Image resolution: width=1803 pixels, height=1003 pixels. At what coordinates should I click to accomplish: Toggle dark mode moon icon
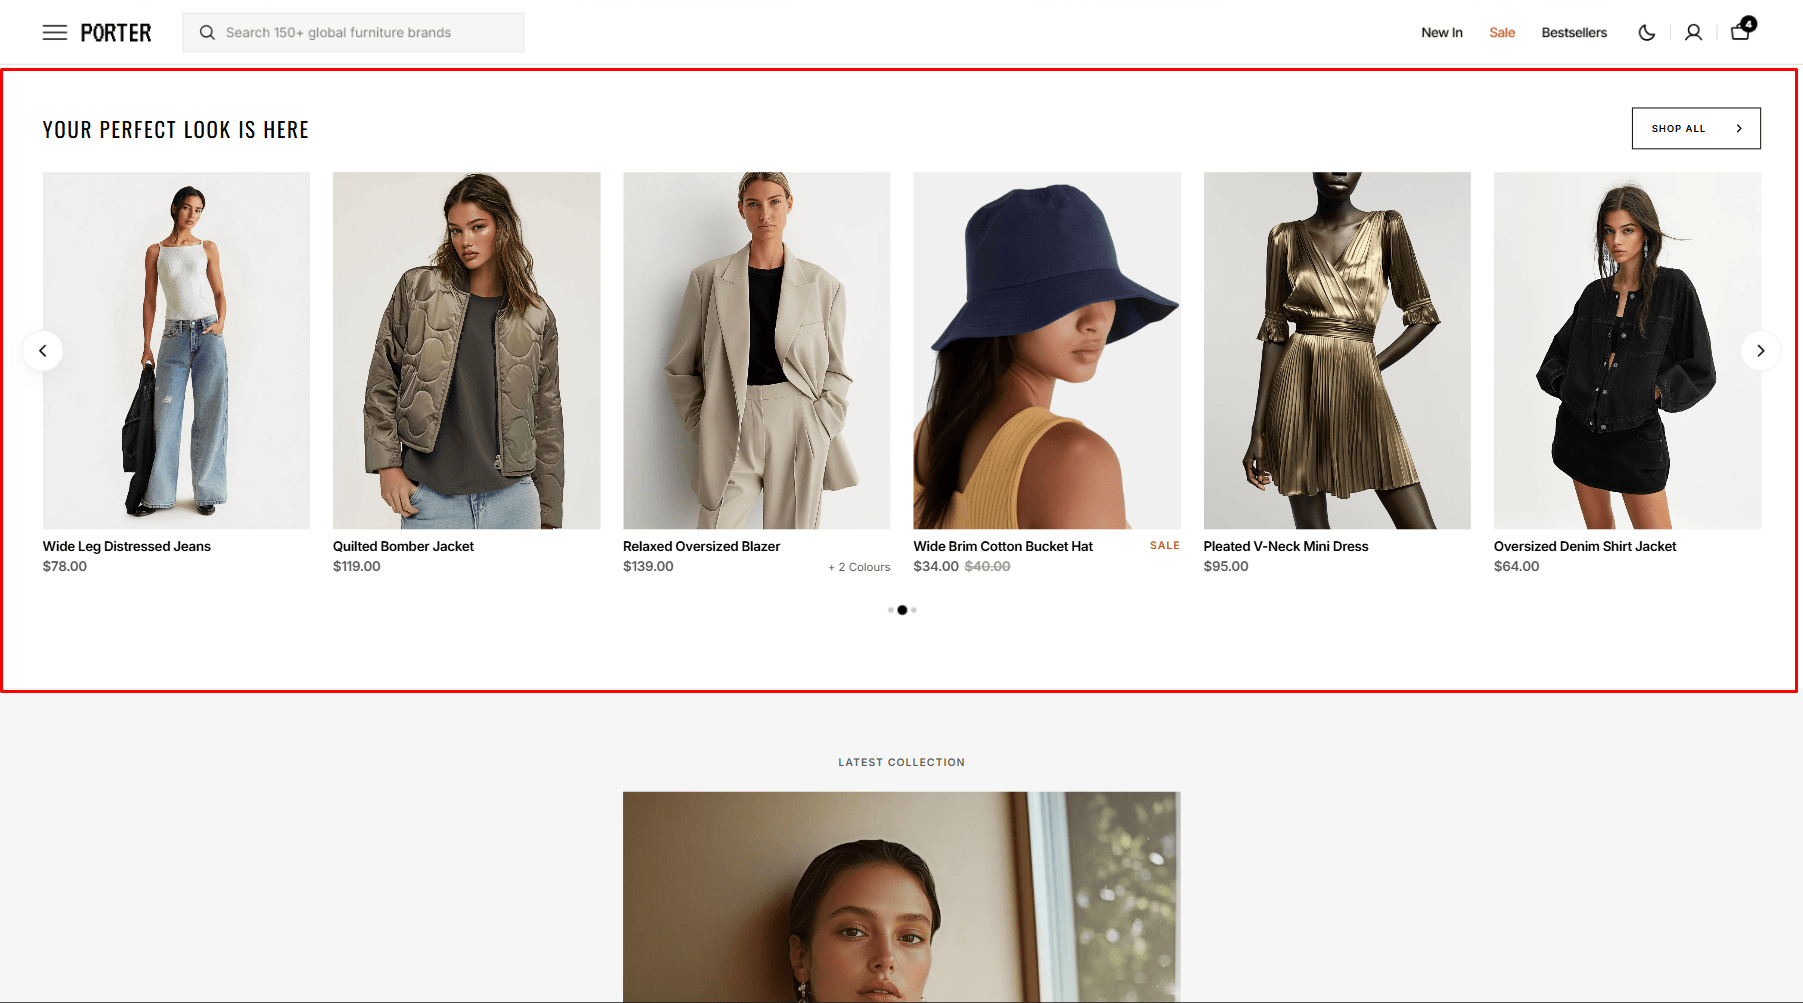1646,33
